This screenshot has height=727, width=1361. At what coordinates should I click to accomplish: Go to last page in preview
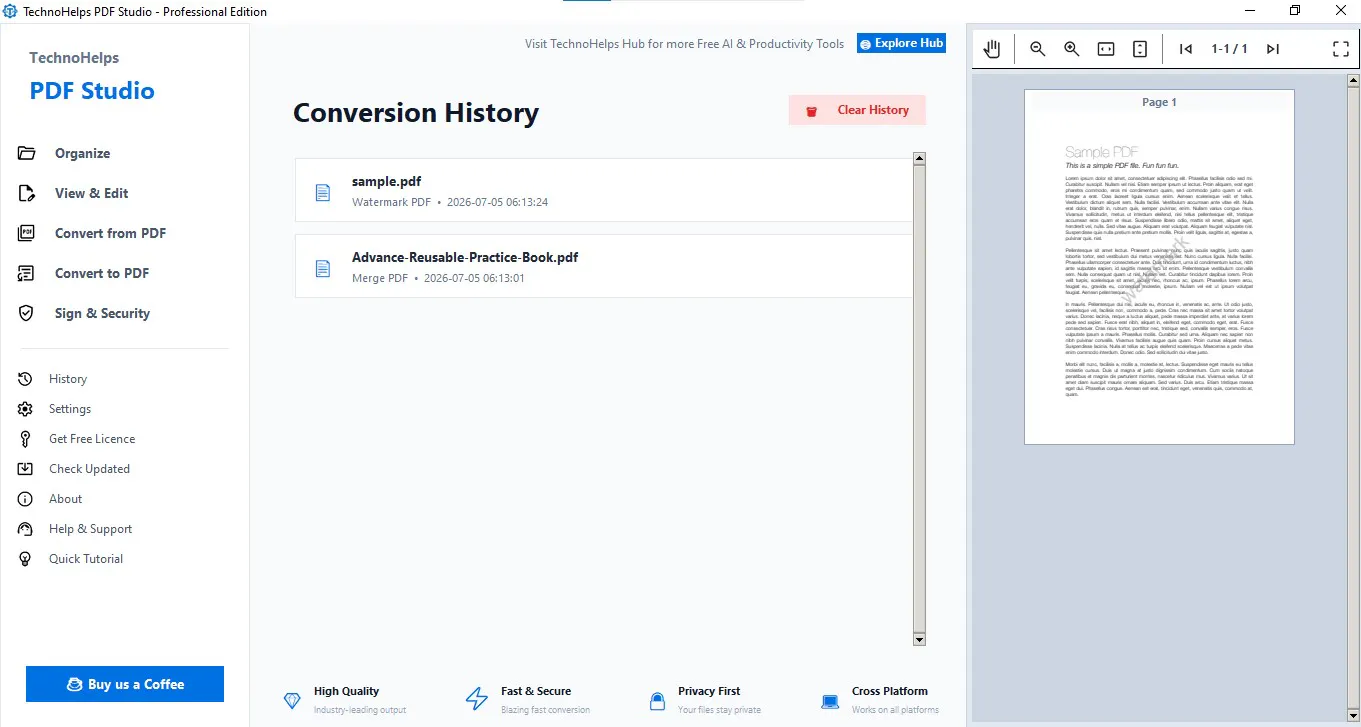1273,49
